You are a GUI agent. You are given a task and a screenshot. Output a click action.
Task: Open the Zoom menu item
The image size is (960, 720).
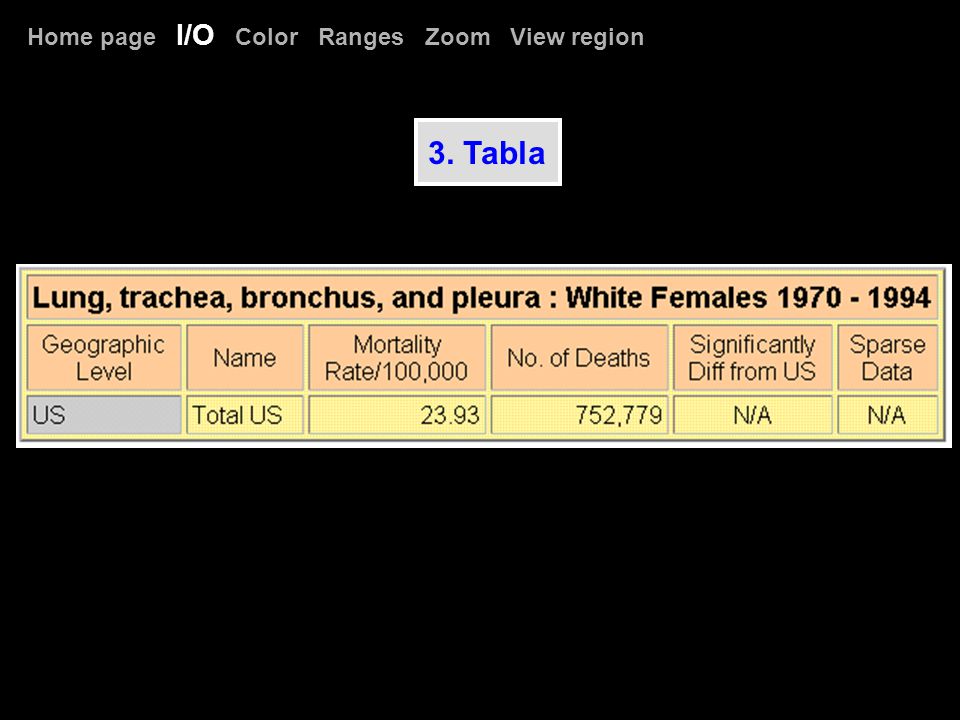point(457,37)
